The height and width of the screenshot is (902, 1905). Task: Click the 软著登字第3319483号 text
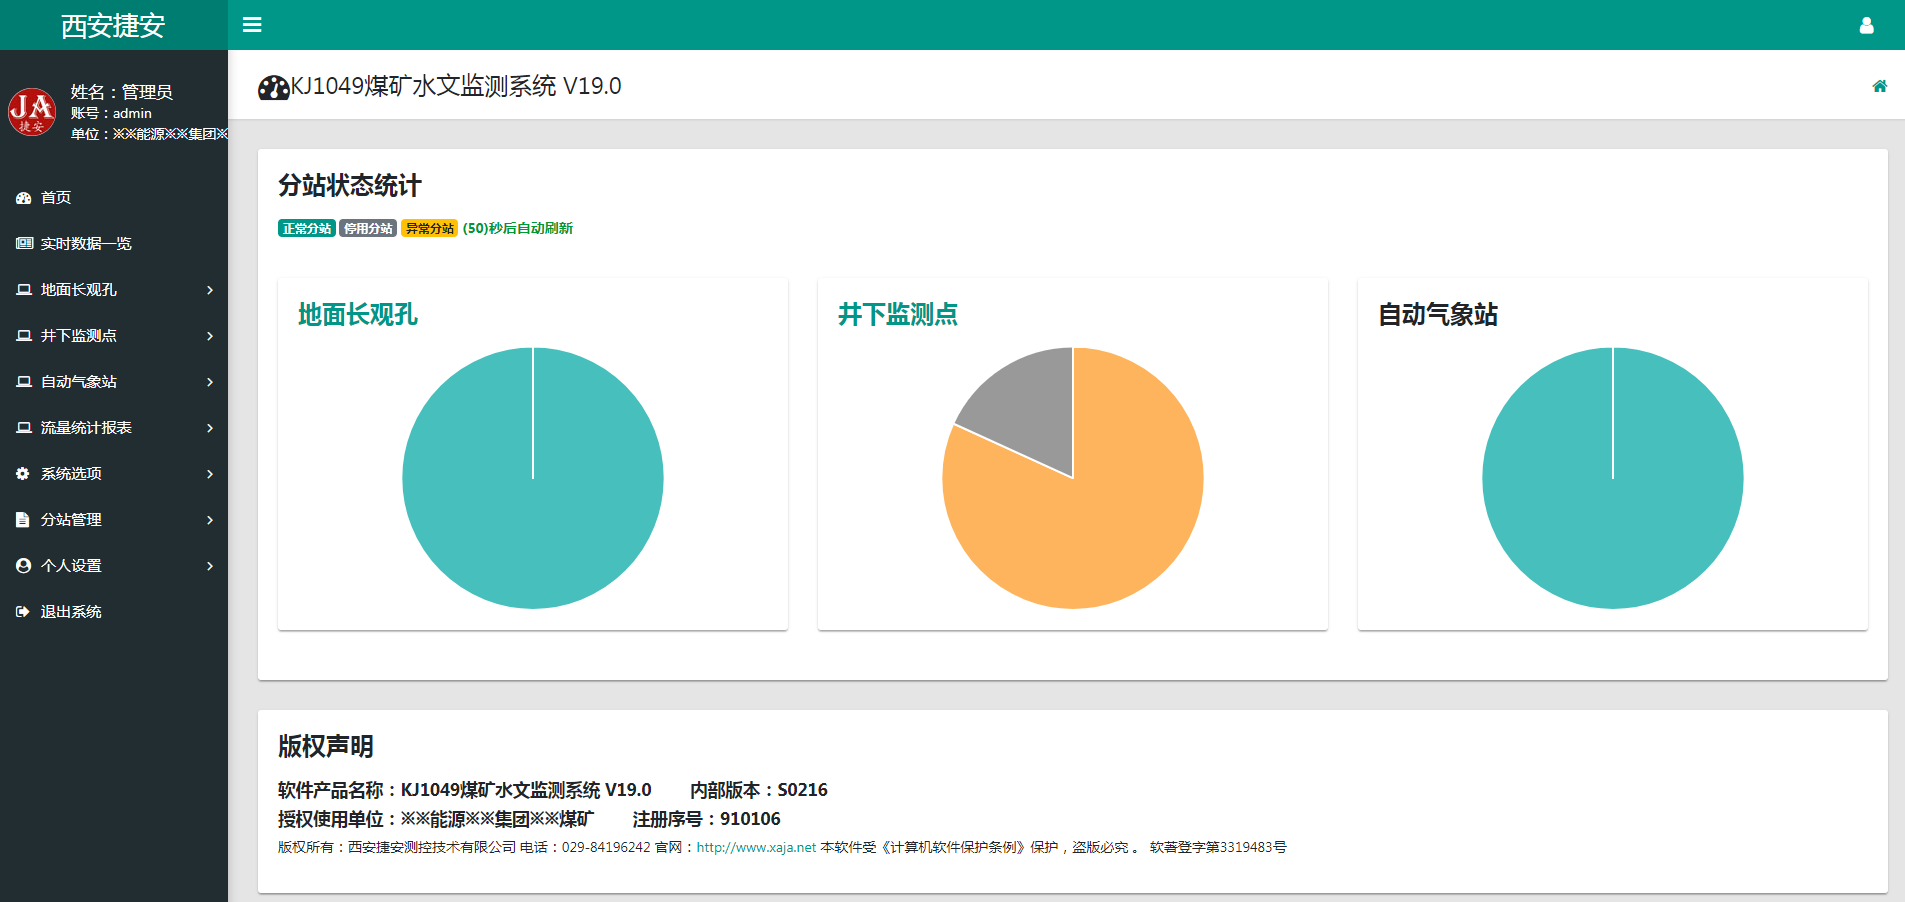coord(1218,847)
